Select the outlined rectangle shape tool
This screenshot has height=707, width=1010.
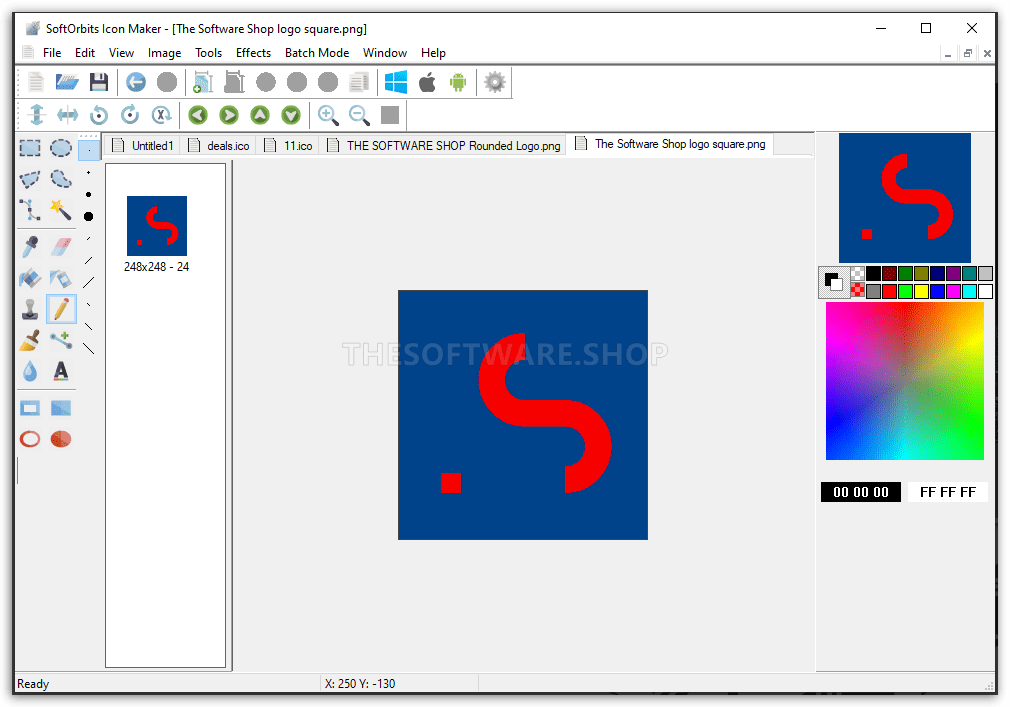pyautogui.click(x=30, y=408)
